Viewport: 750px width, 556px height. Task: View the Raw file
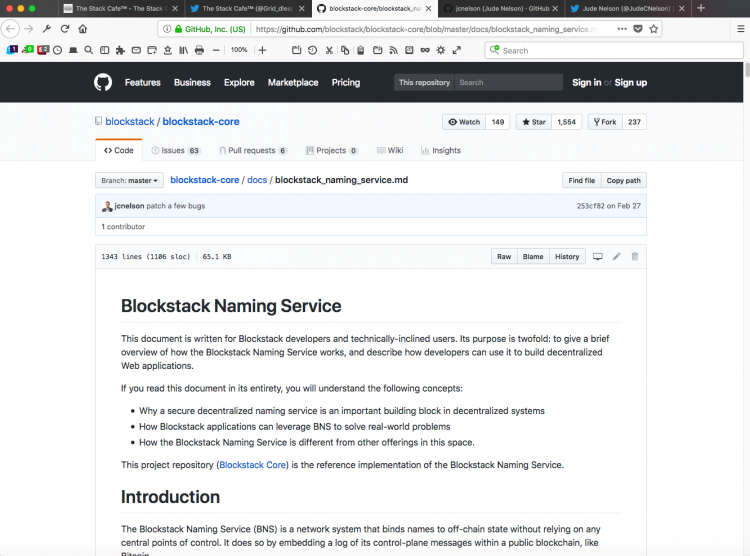point(504,256)
